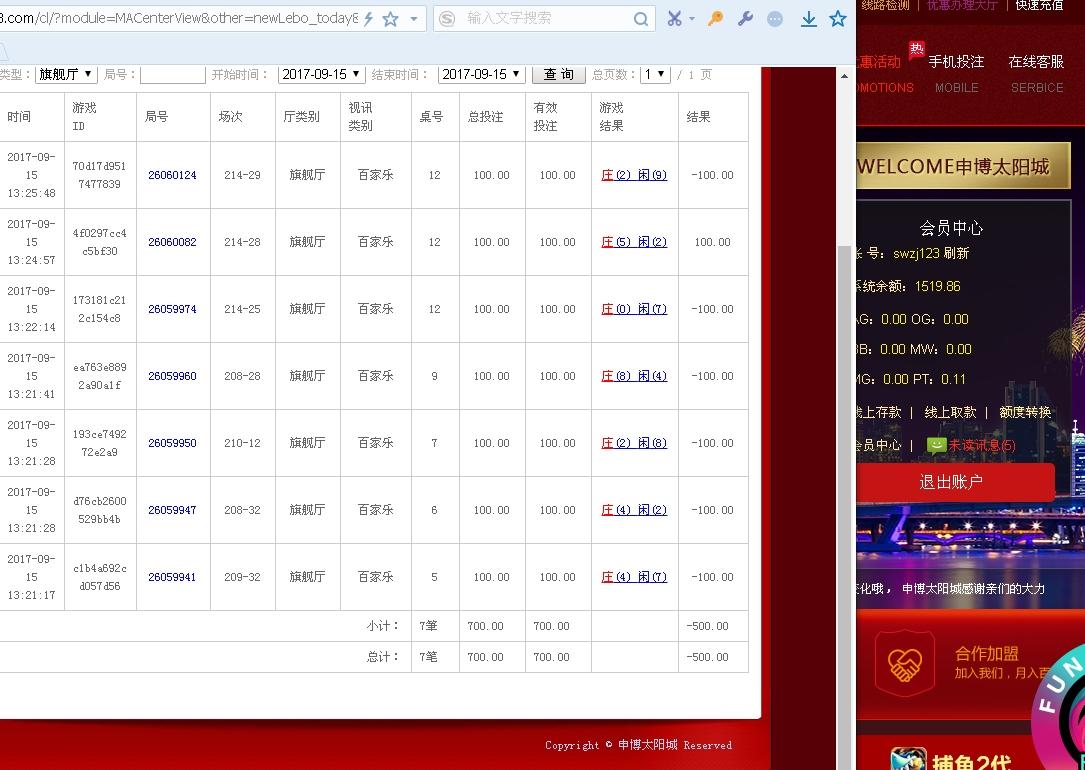
Task: Click the wrench tools icon in toolbar
Action: click(744, 19)
